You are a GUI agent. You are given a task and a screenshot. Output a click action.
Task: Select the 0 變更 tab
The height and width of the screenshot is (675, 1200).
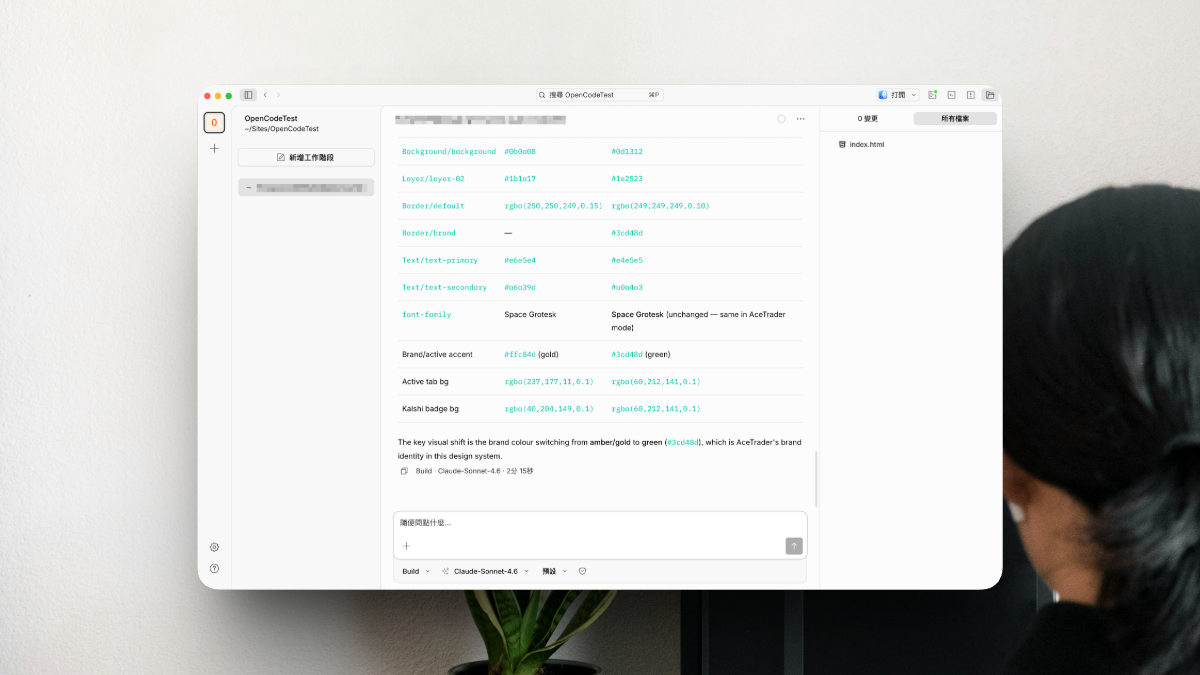866,118
